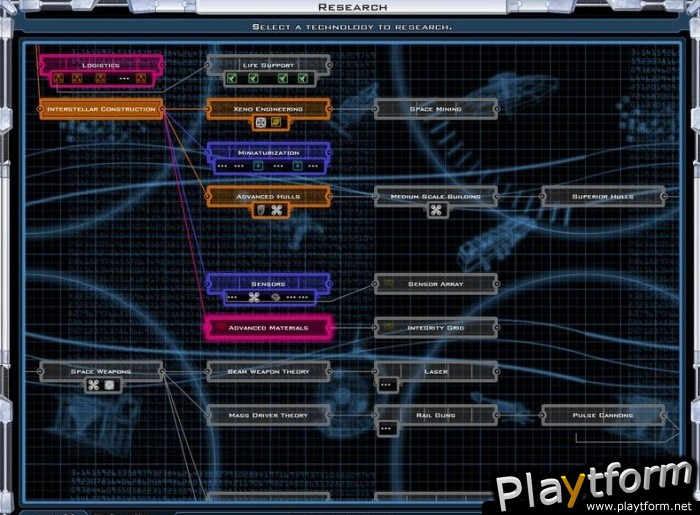Screen dimensions: 700x515
Task: Choose Integrity Grid to research
Action: [436, 327]
